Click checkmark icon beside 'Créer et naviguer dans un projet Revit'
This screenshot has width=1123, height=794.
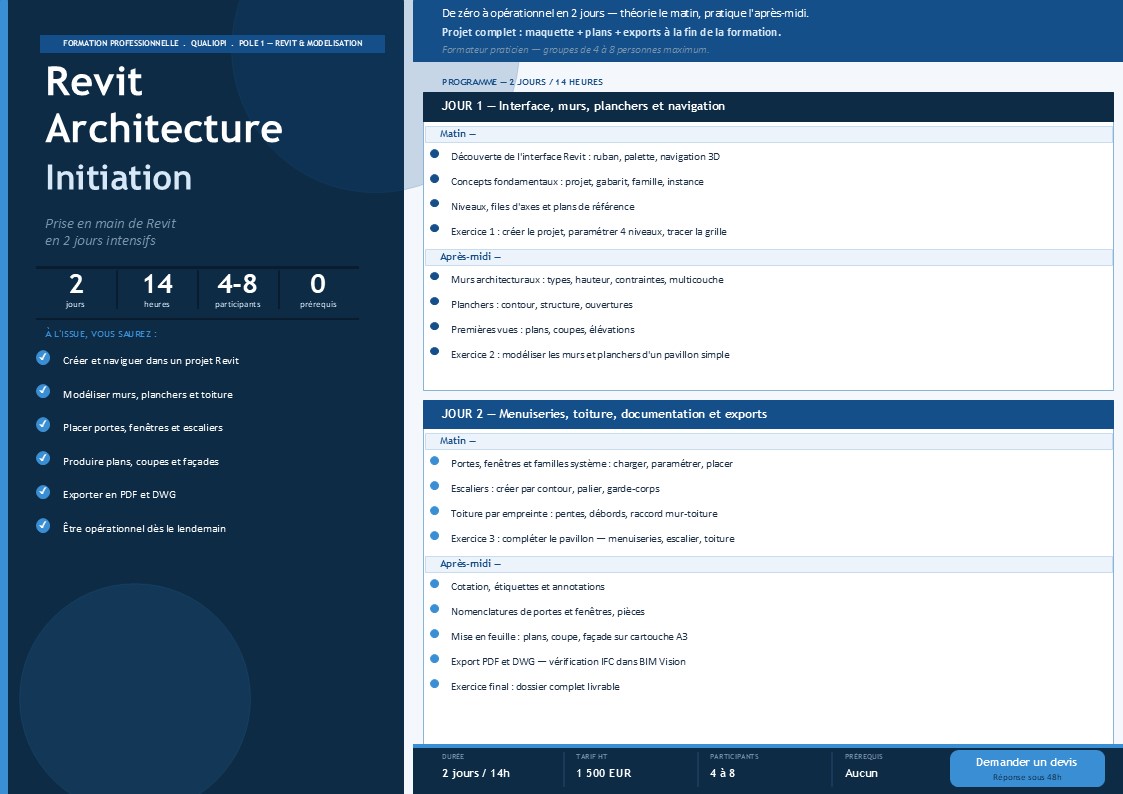pyautogui.click(x=43, y=357)
